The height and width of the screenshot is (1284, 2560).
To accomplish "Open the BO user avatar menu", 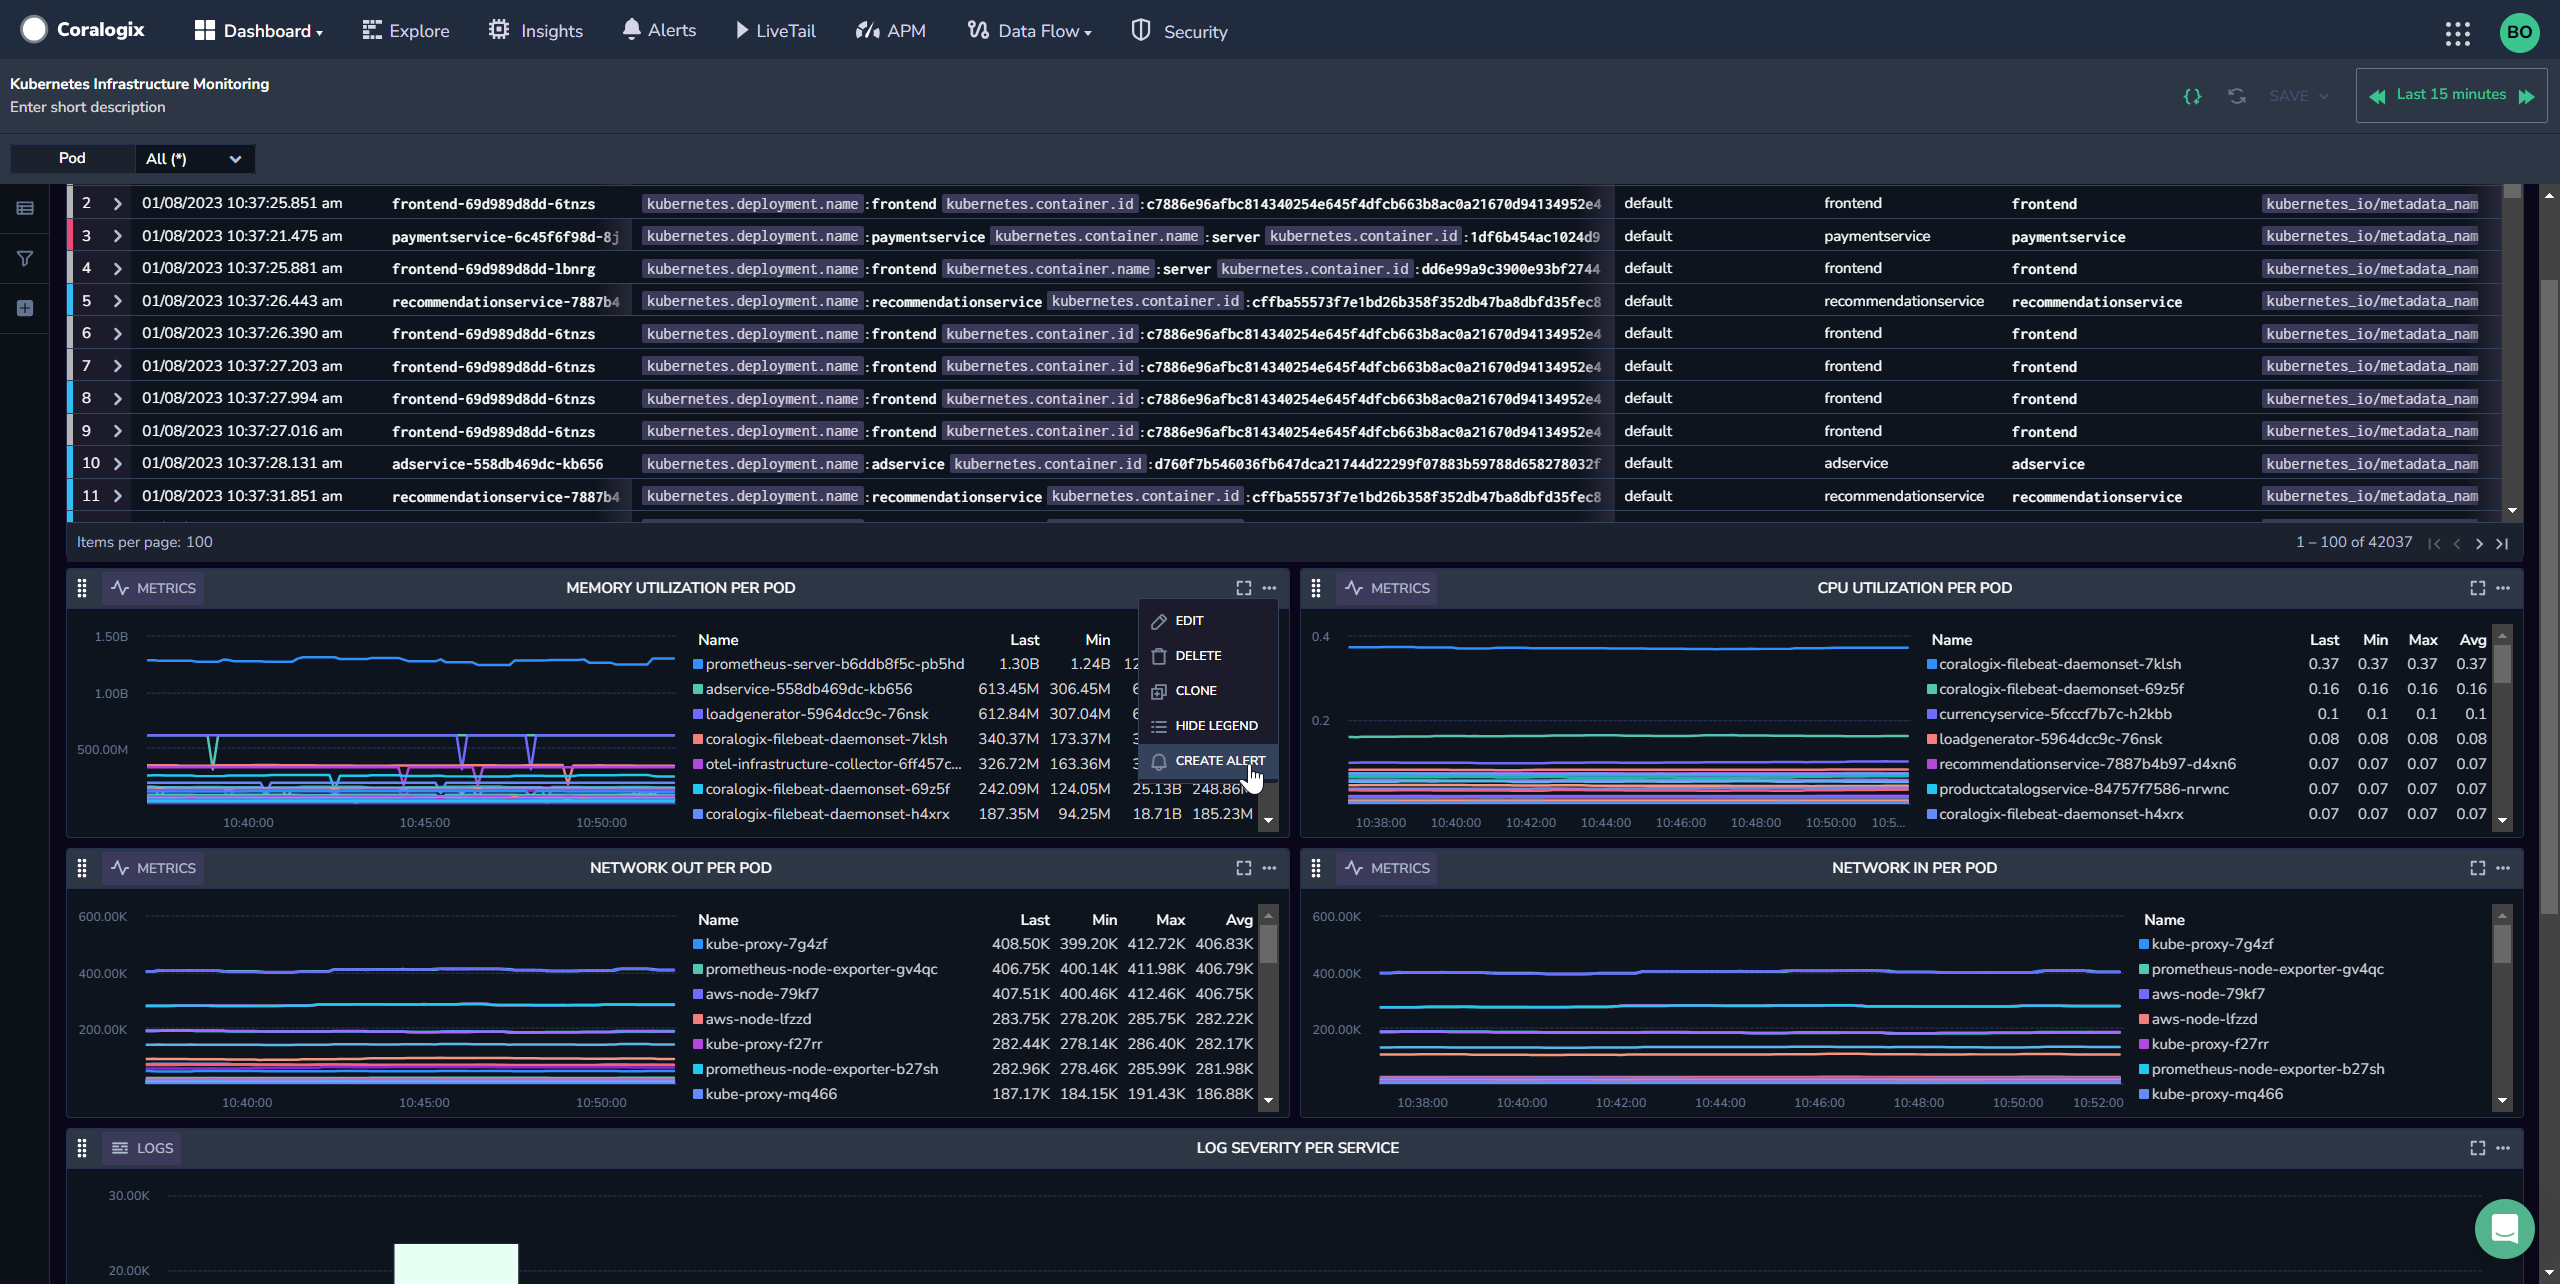I will click(2519, 32).
